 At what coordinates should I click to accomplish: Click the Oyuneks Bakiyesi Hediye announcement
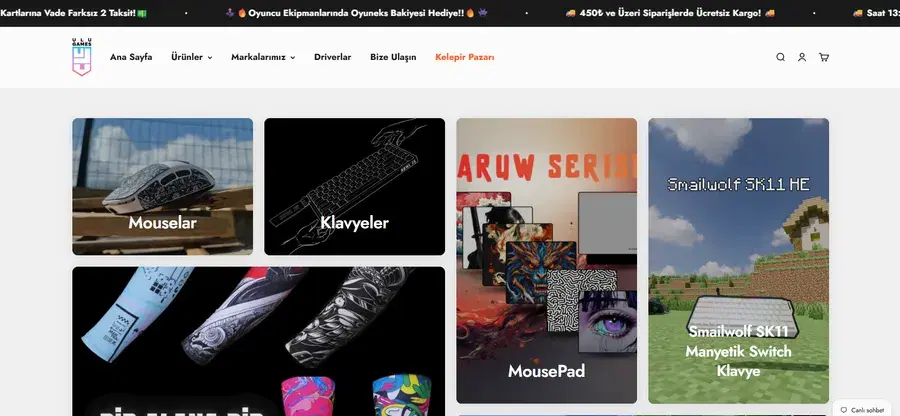click(x=356, y=13)
